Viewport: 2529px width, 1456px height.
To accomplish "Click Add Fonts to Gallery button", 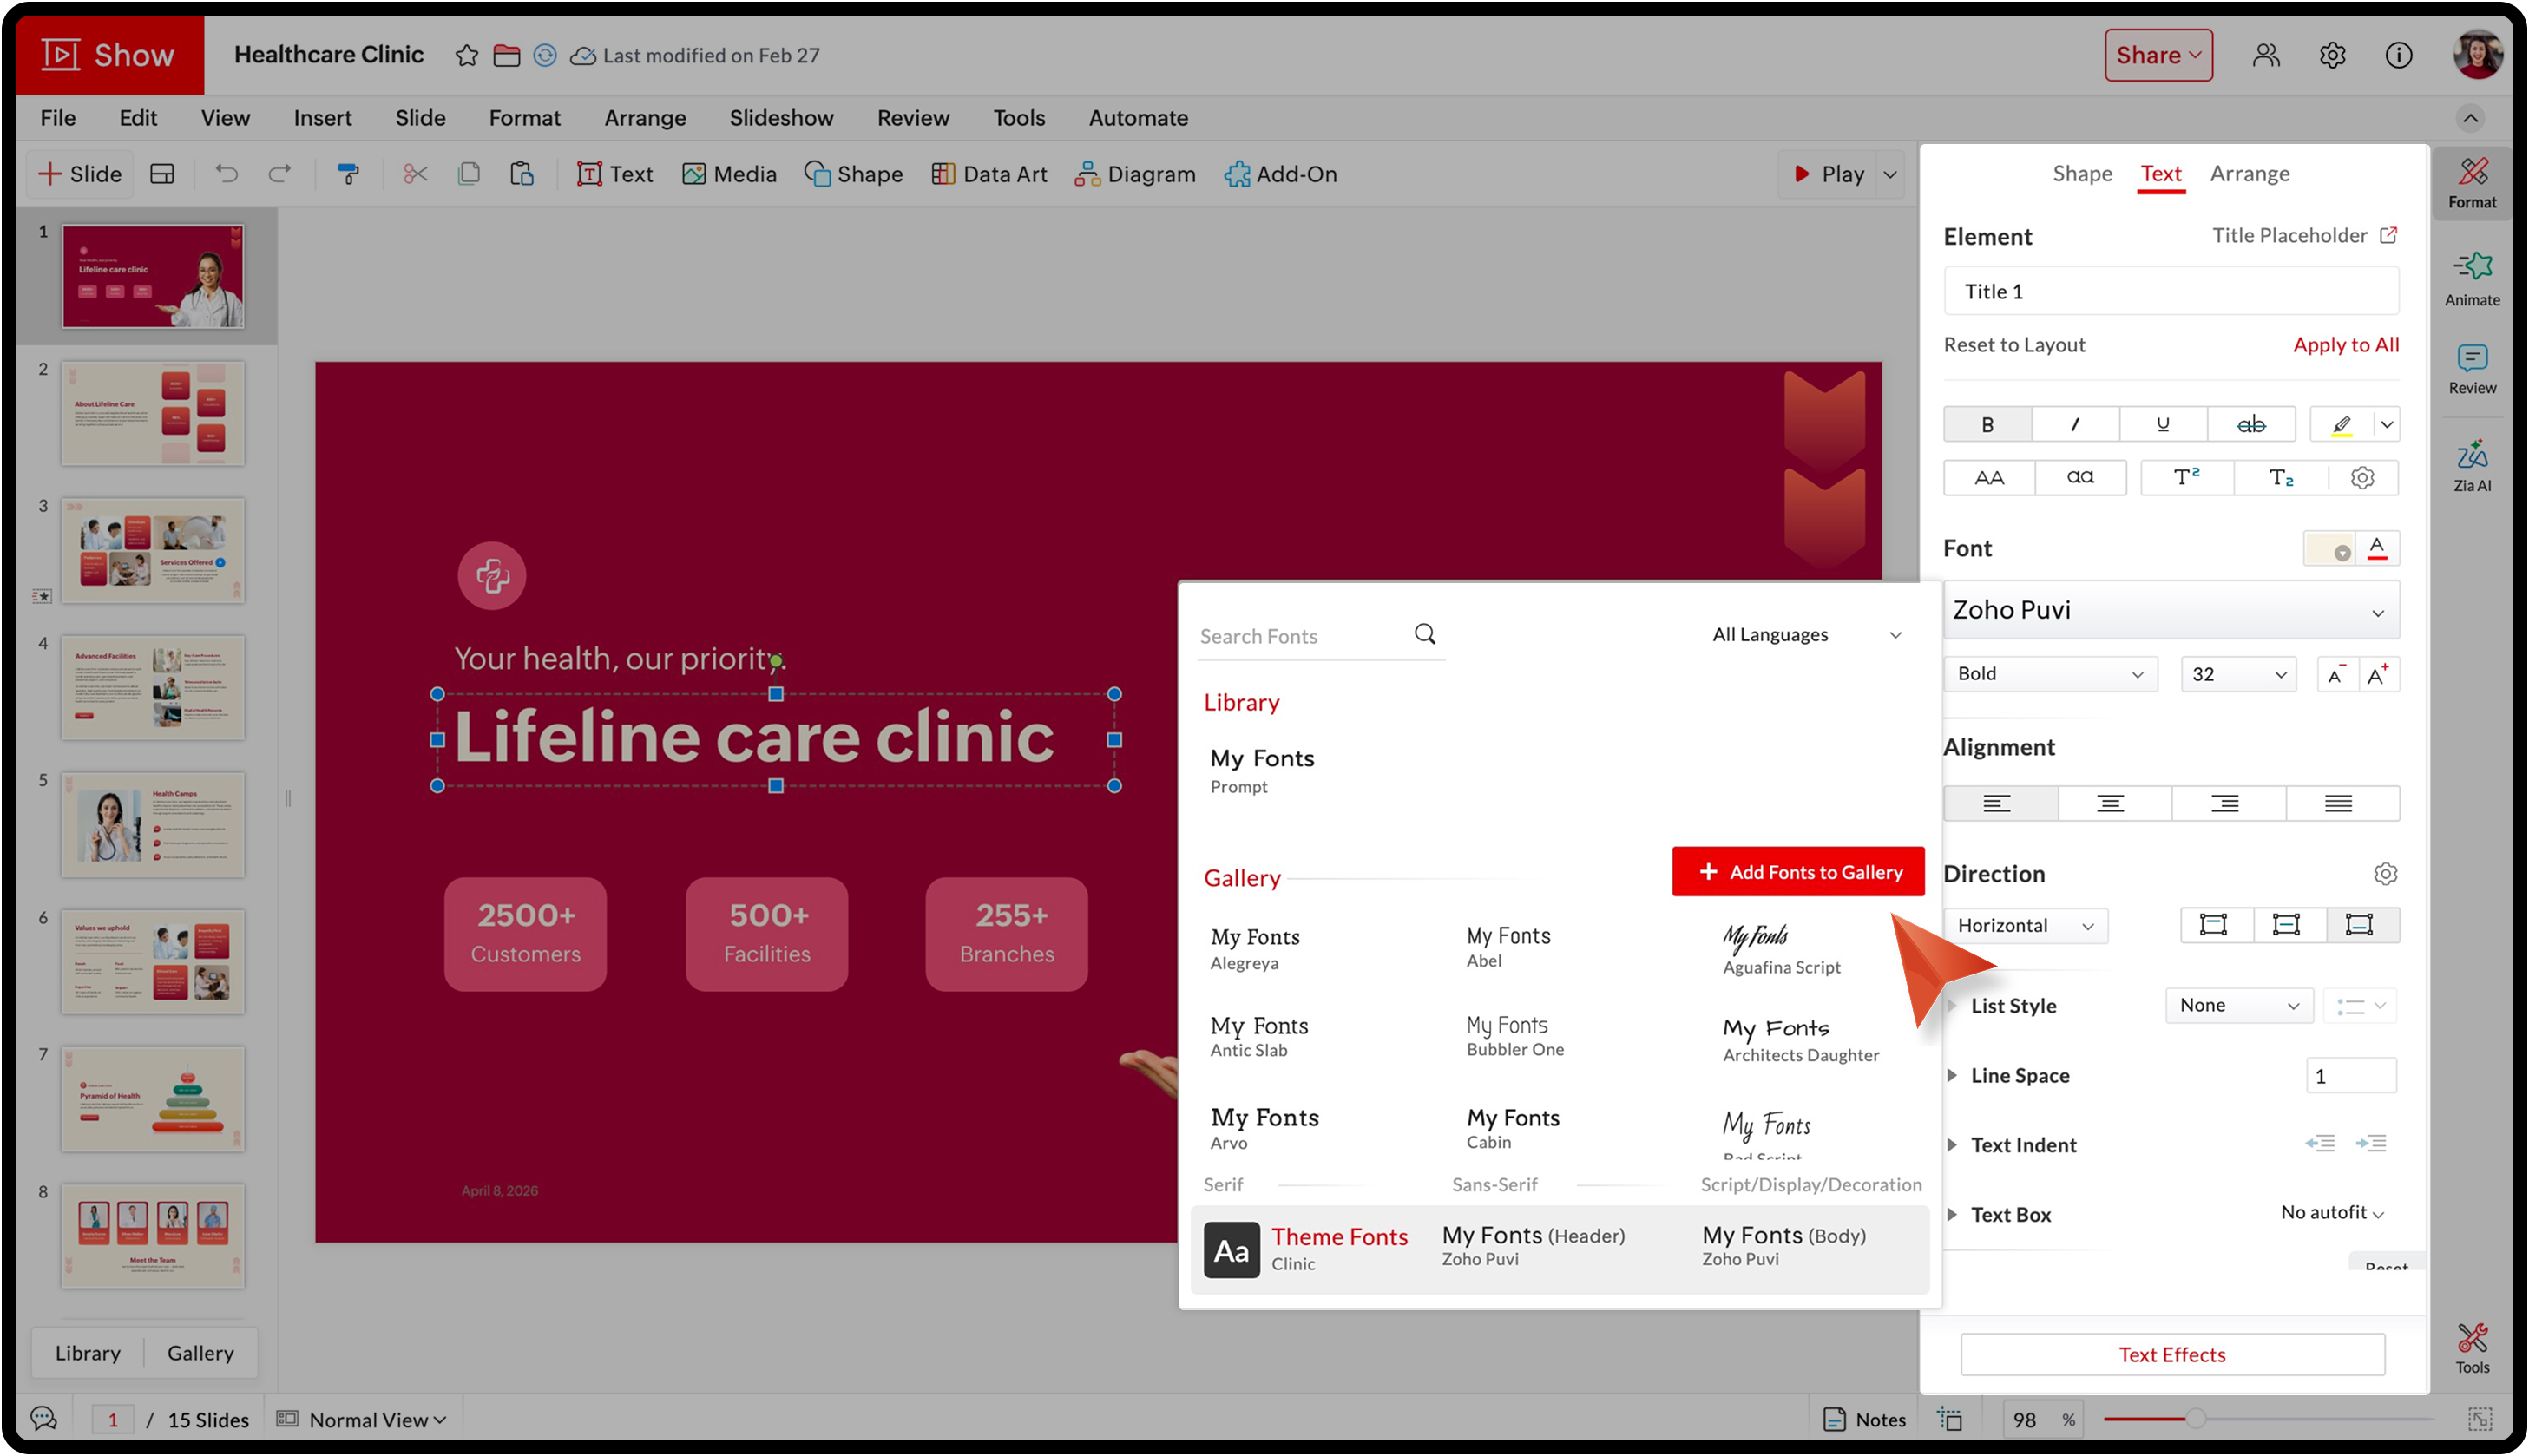I will tap(1797, 872).
